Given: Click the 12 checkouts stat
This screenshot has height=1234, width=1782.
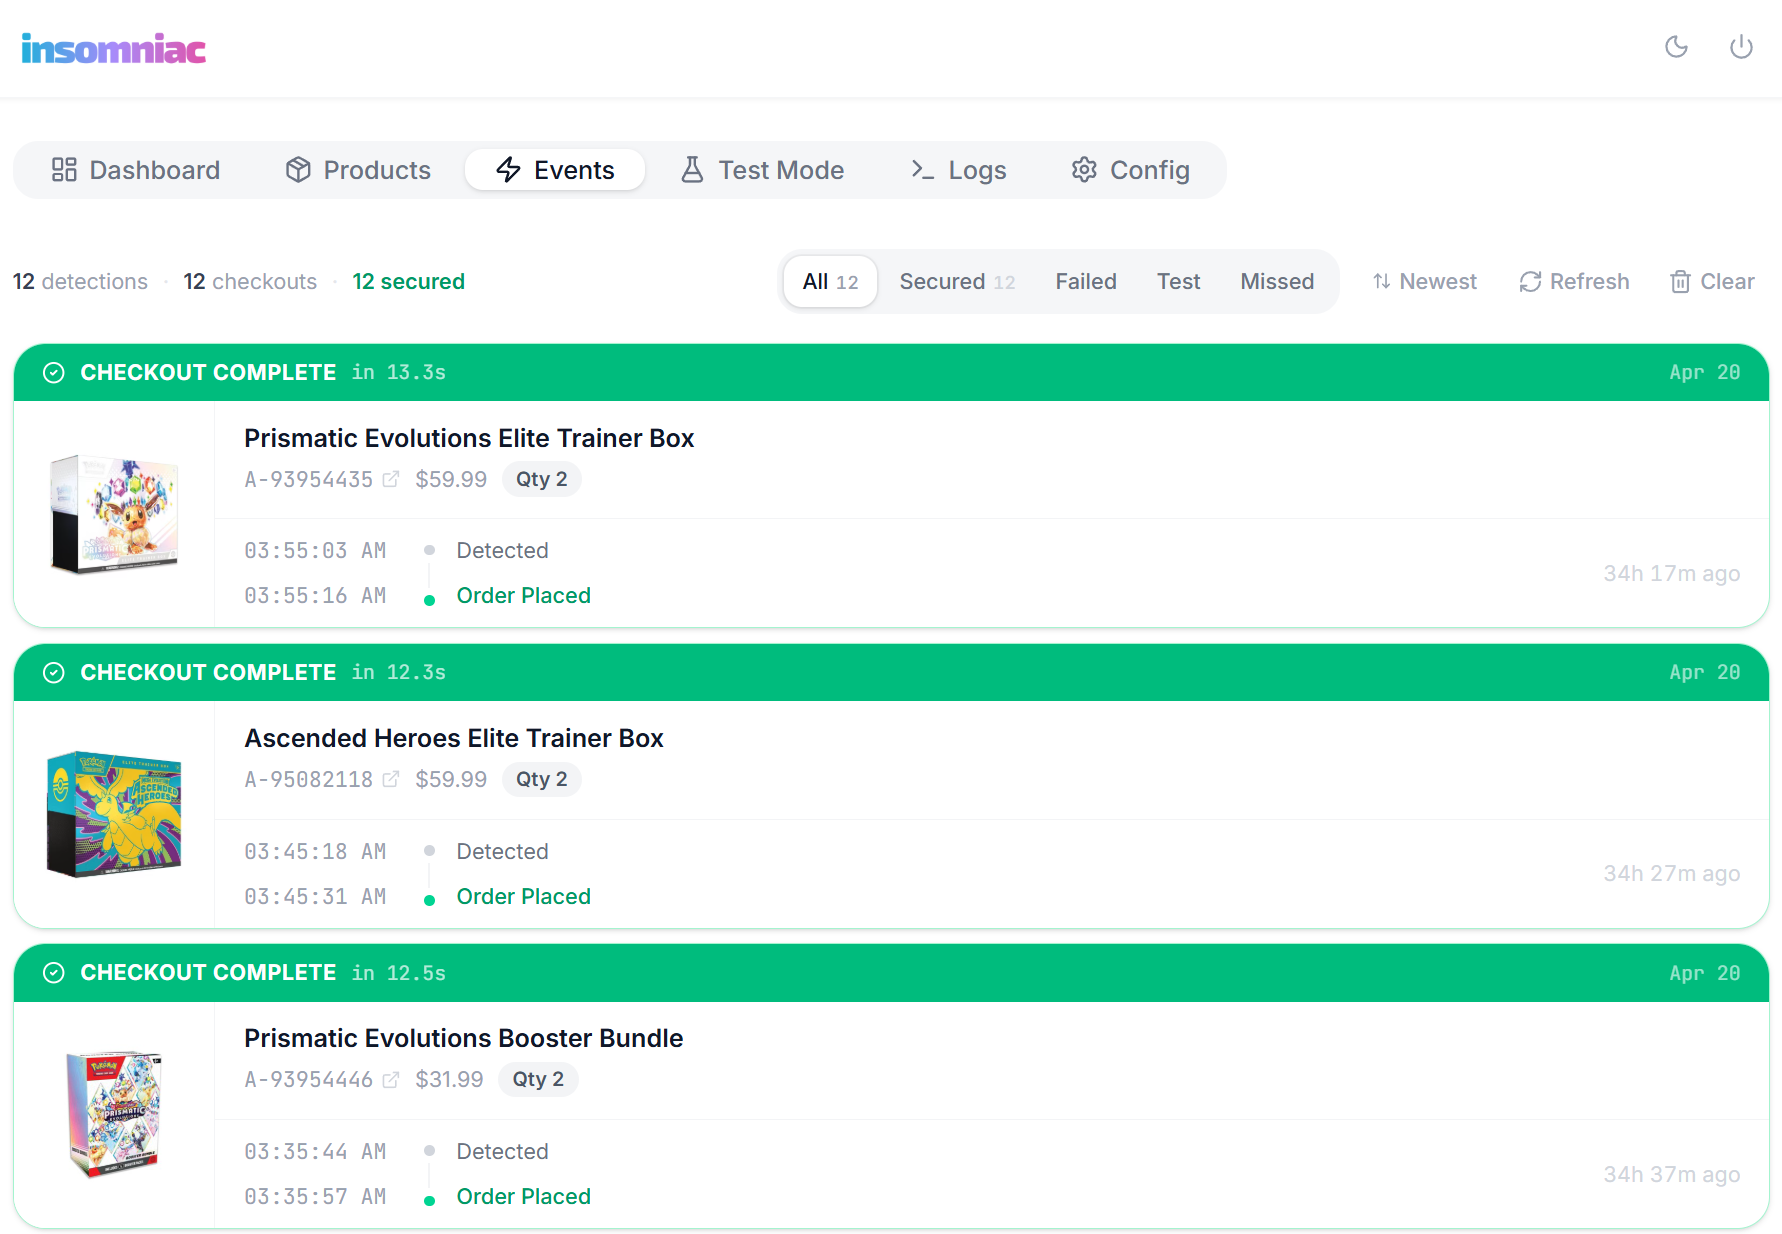Looking at the screenshot, I should [x=250, y=282].
